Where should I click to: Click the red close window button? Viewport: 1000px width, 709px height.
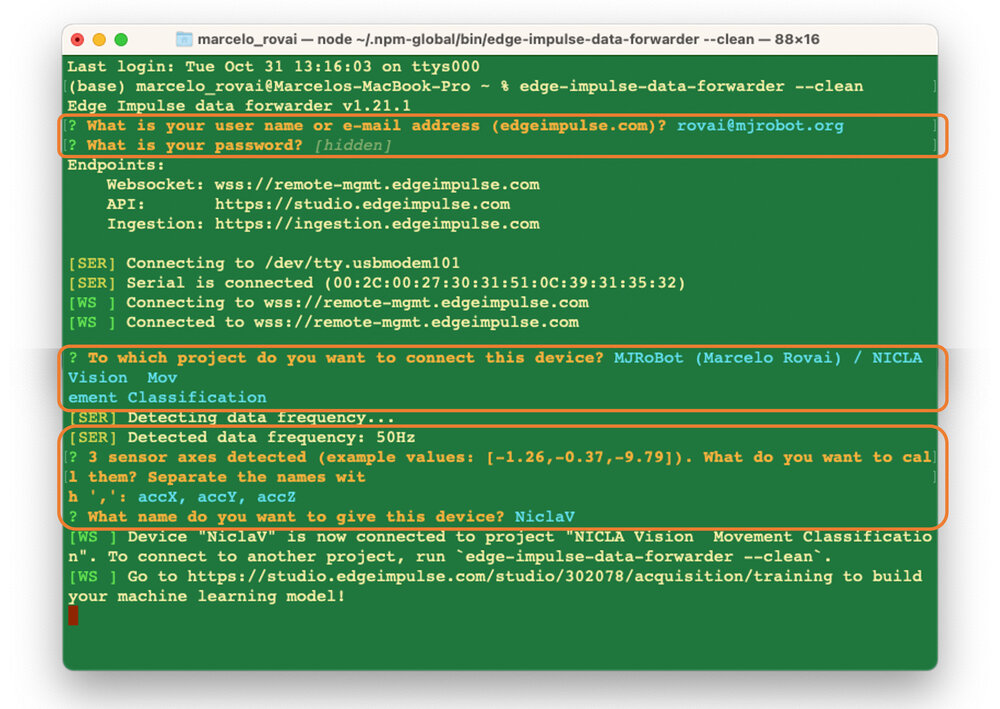(77, 40)
